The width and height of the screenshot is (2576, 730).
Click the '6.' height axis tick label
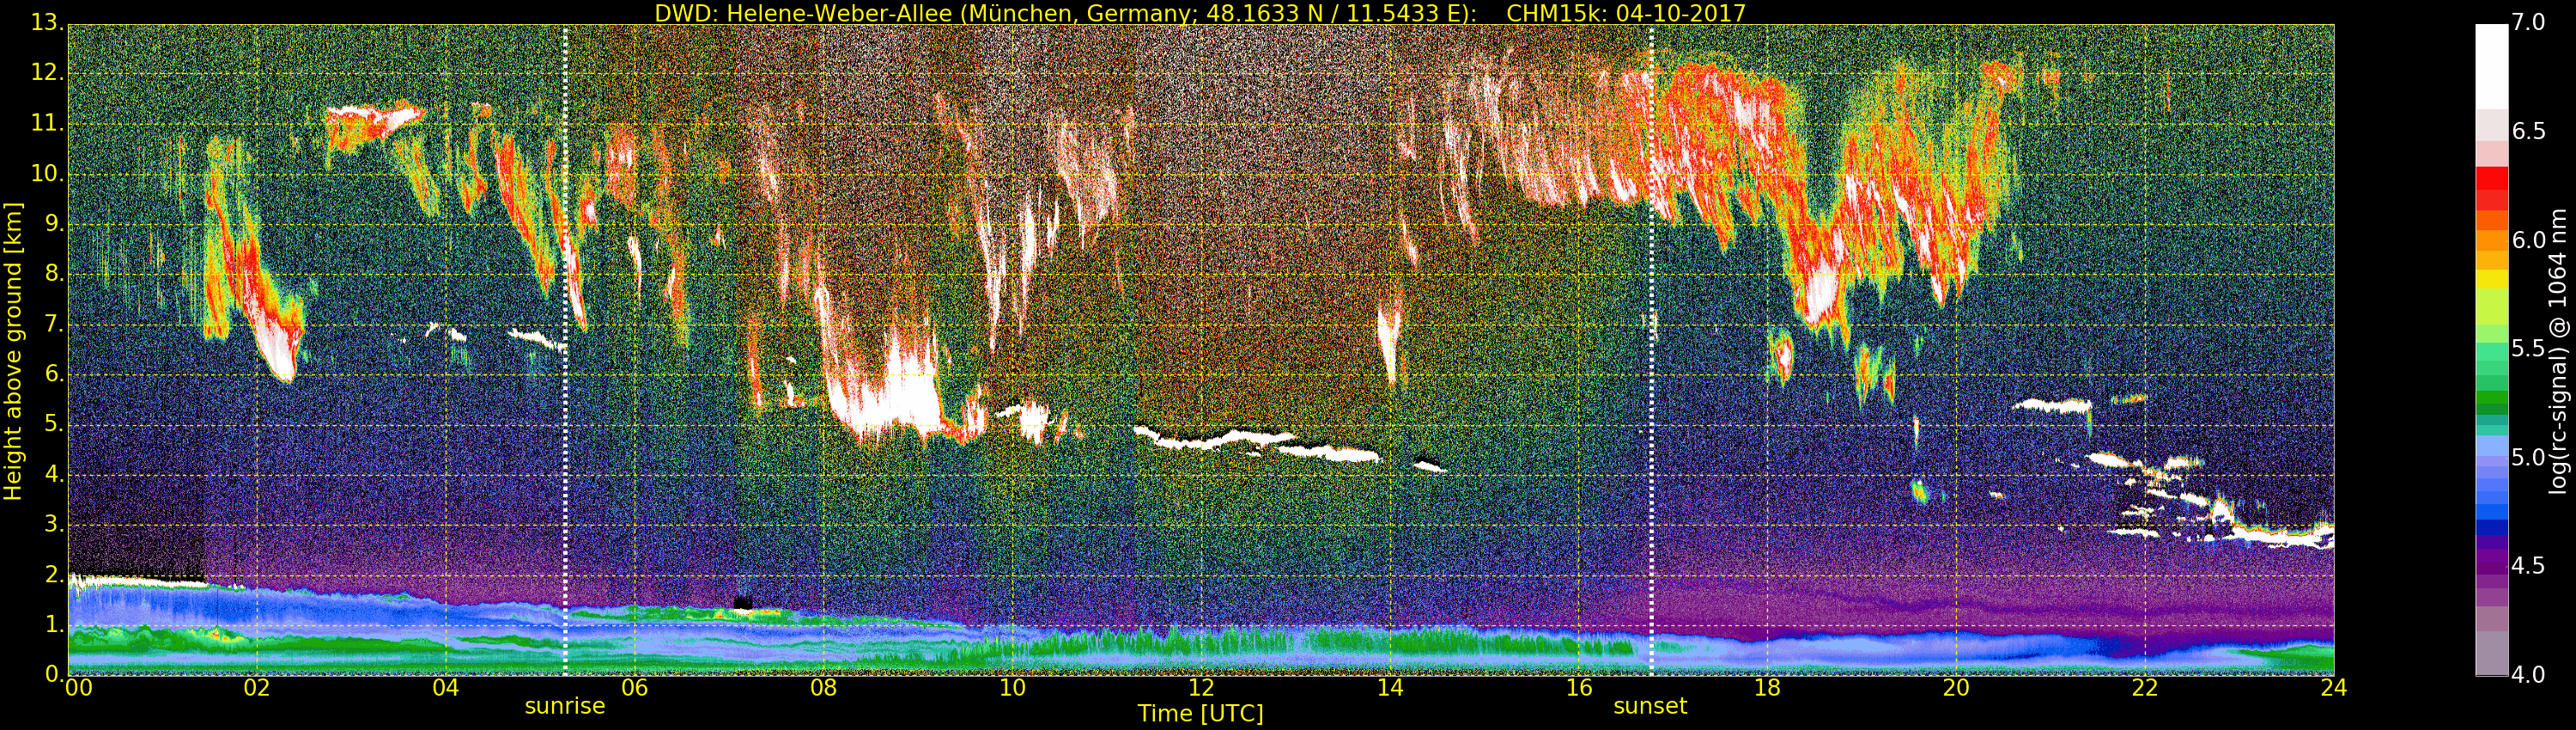click(53, 374)
